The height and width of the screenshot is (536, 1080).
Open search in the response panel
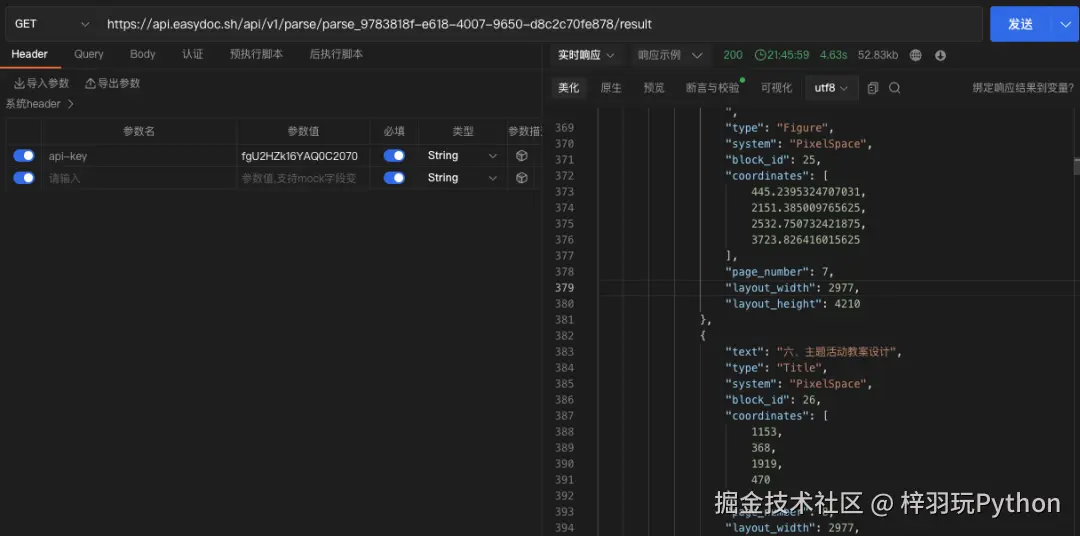(895, 88)
